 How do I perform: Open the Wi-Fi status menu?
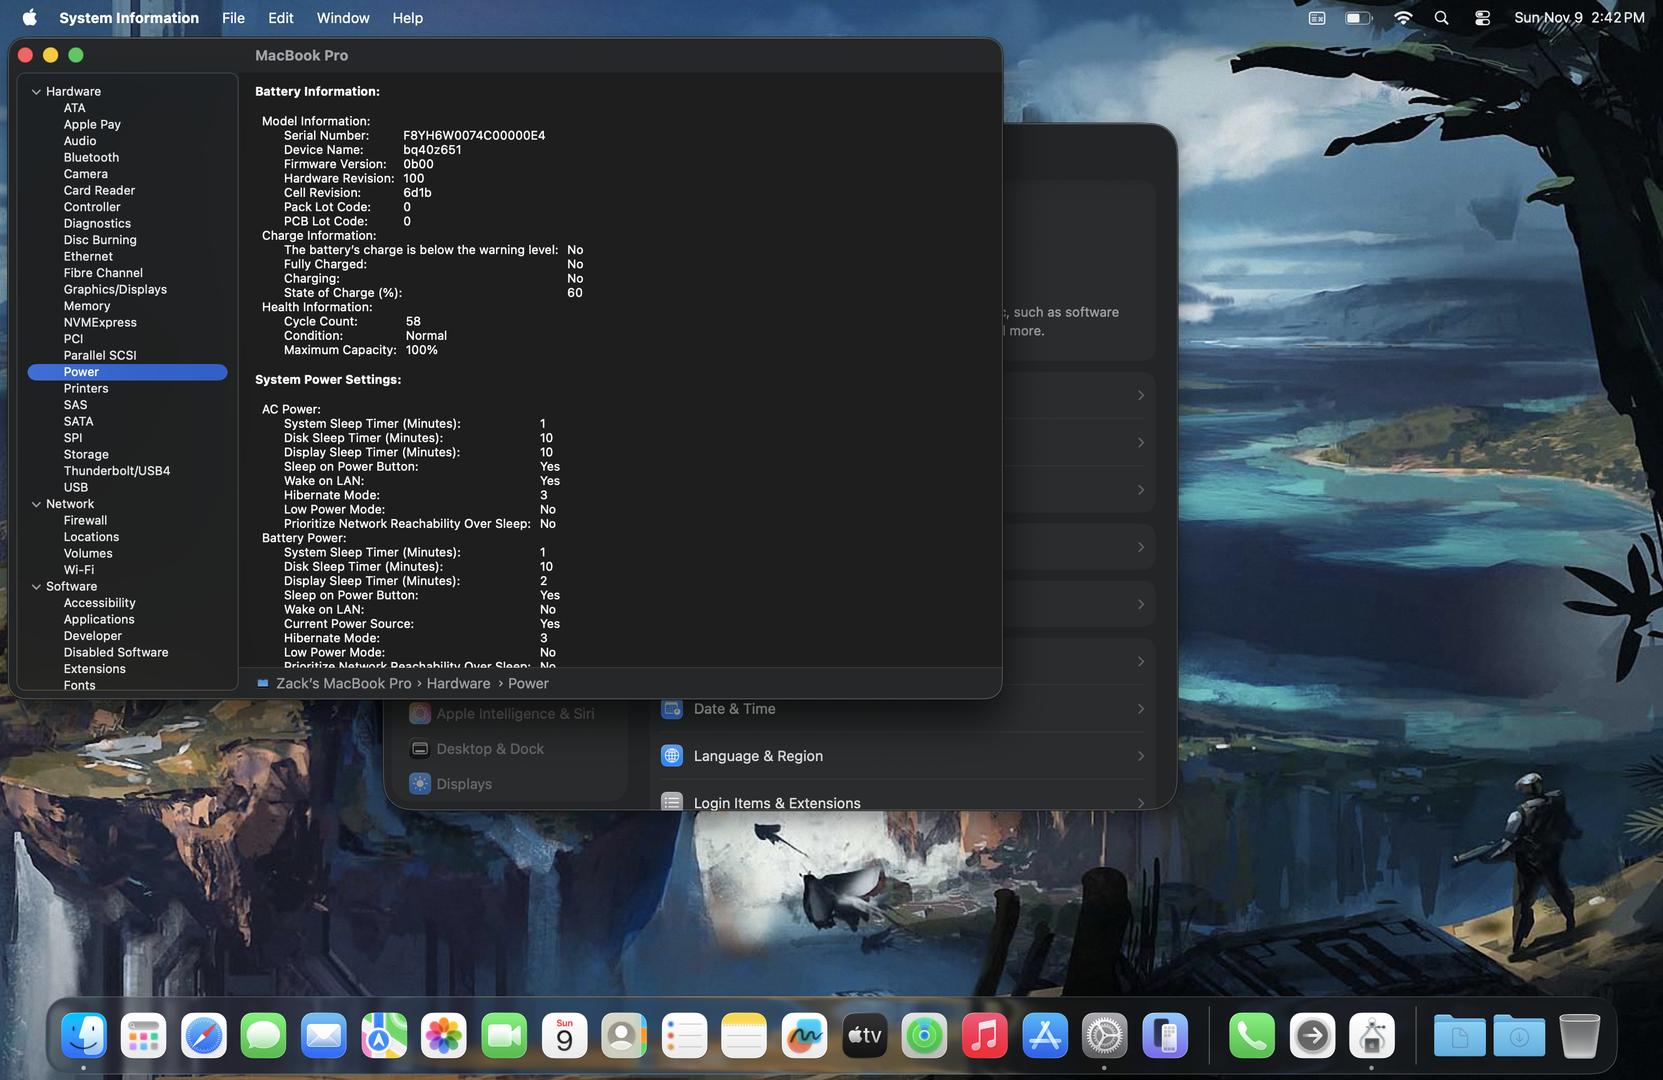[1403, 18]
